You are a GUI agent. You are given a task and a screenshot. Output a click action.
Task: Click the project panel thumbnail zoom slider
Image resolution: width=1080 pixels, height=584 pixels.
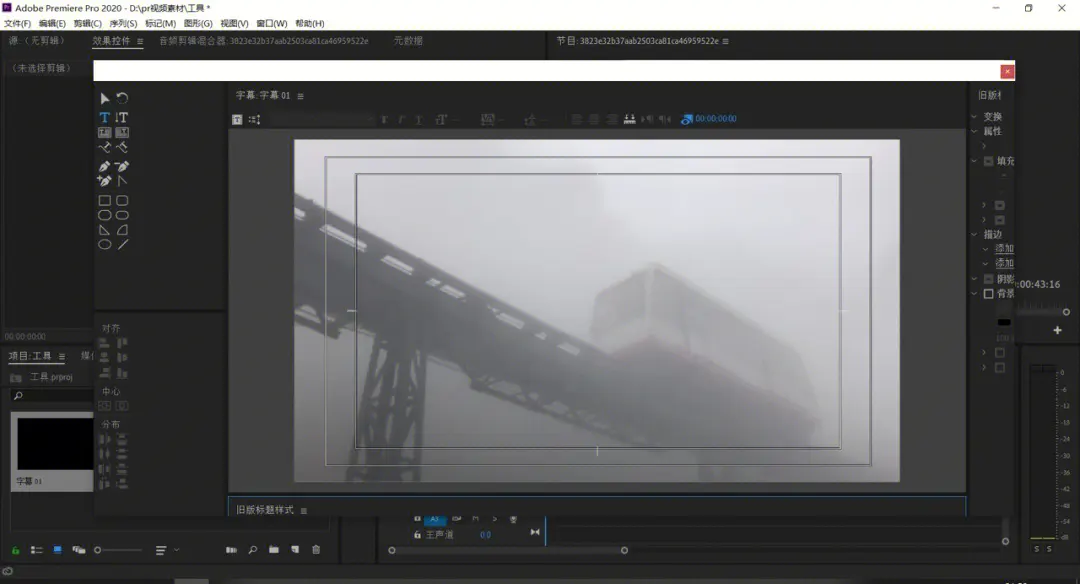(x=98, y=550)
